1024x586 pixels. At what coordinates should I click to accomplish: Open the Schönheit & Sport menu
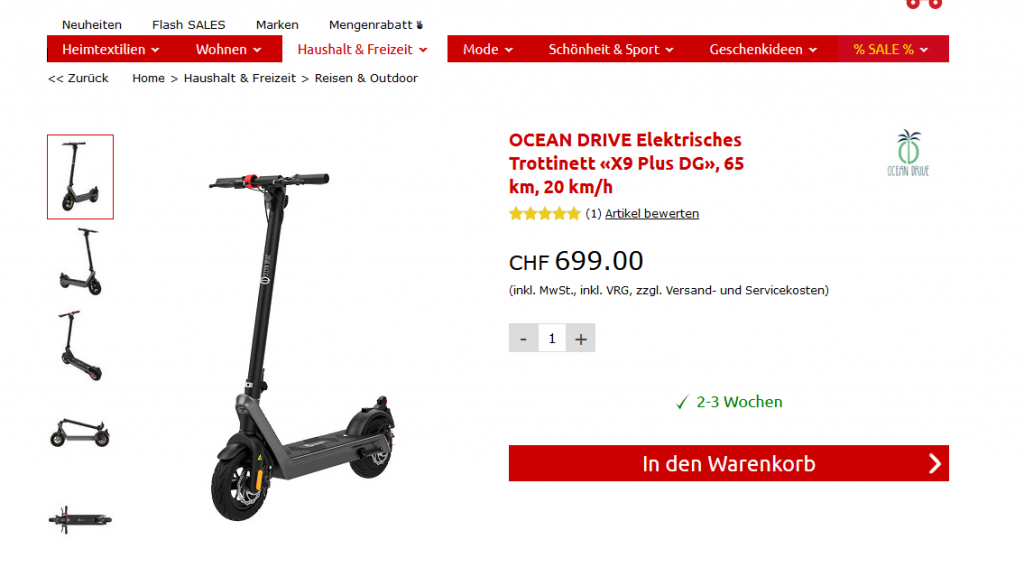point(611,49)
